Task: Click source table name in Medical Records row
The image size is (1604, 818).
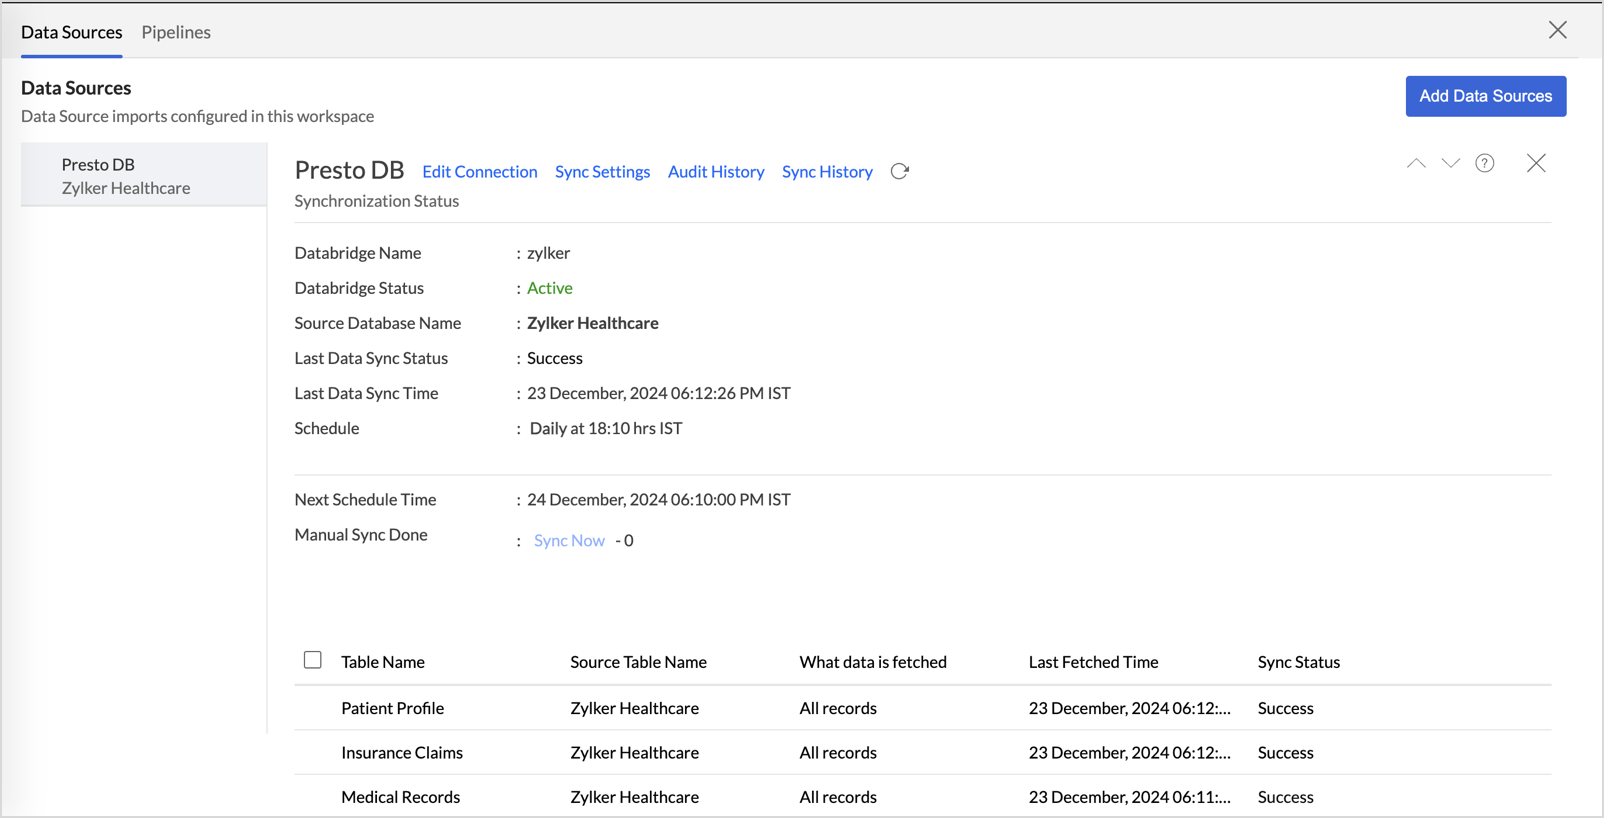Action: (635, 797)
